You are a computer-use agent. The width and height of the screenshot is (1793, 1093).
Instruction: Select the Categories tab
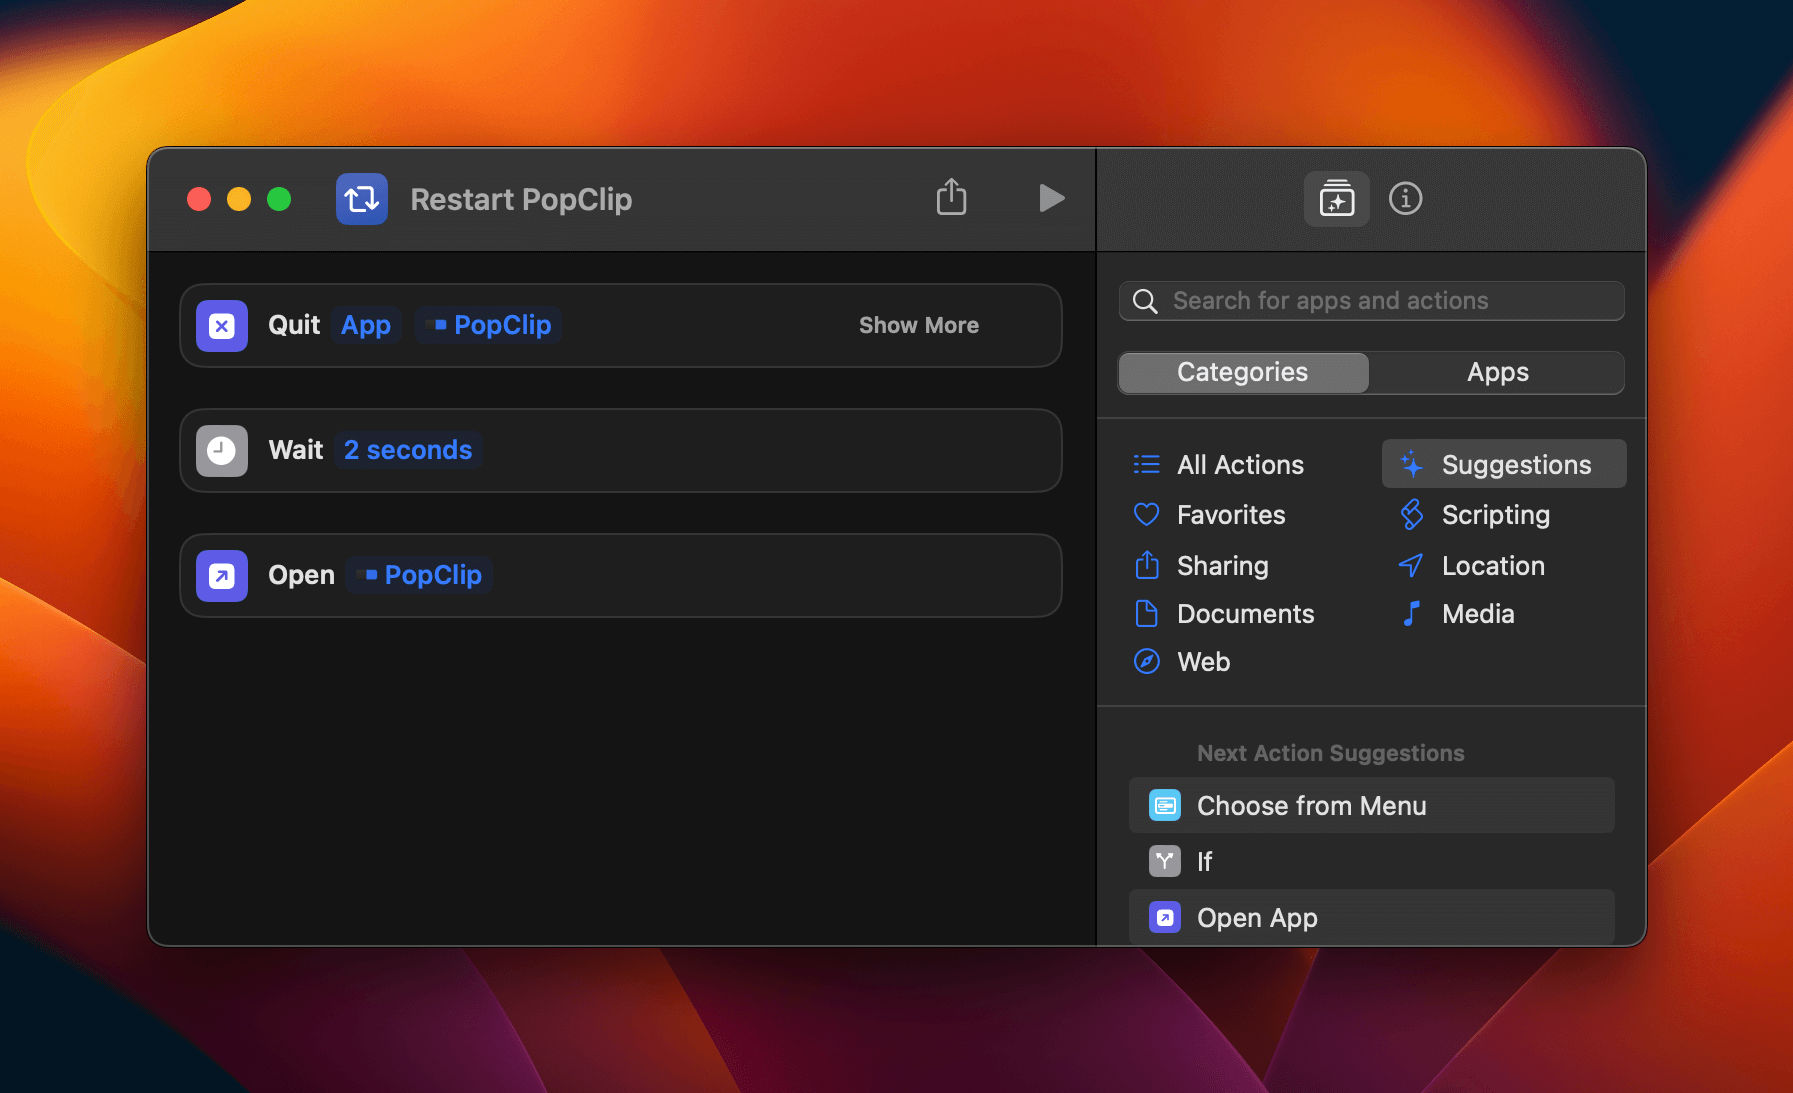[x=1242, y=373]
